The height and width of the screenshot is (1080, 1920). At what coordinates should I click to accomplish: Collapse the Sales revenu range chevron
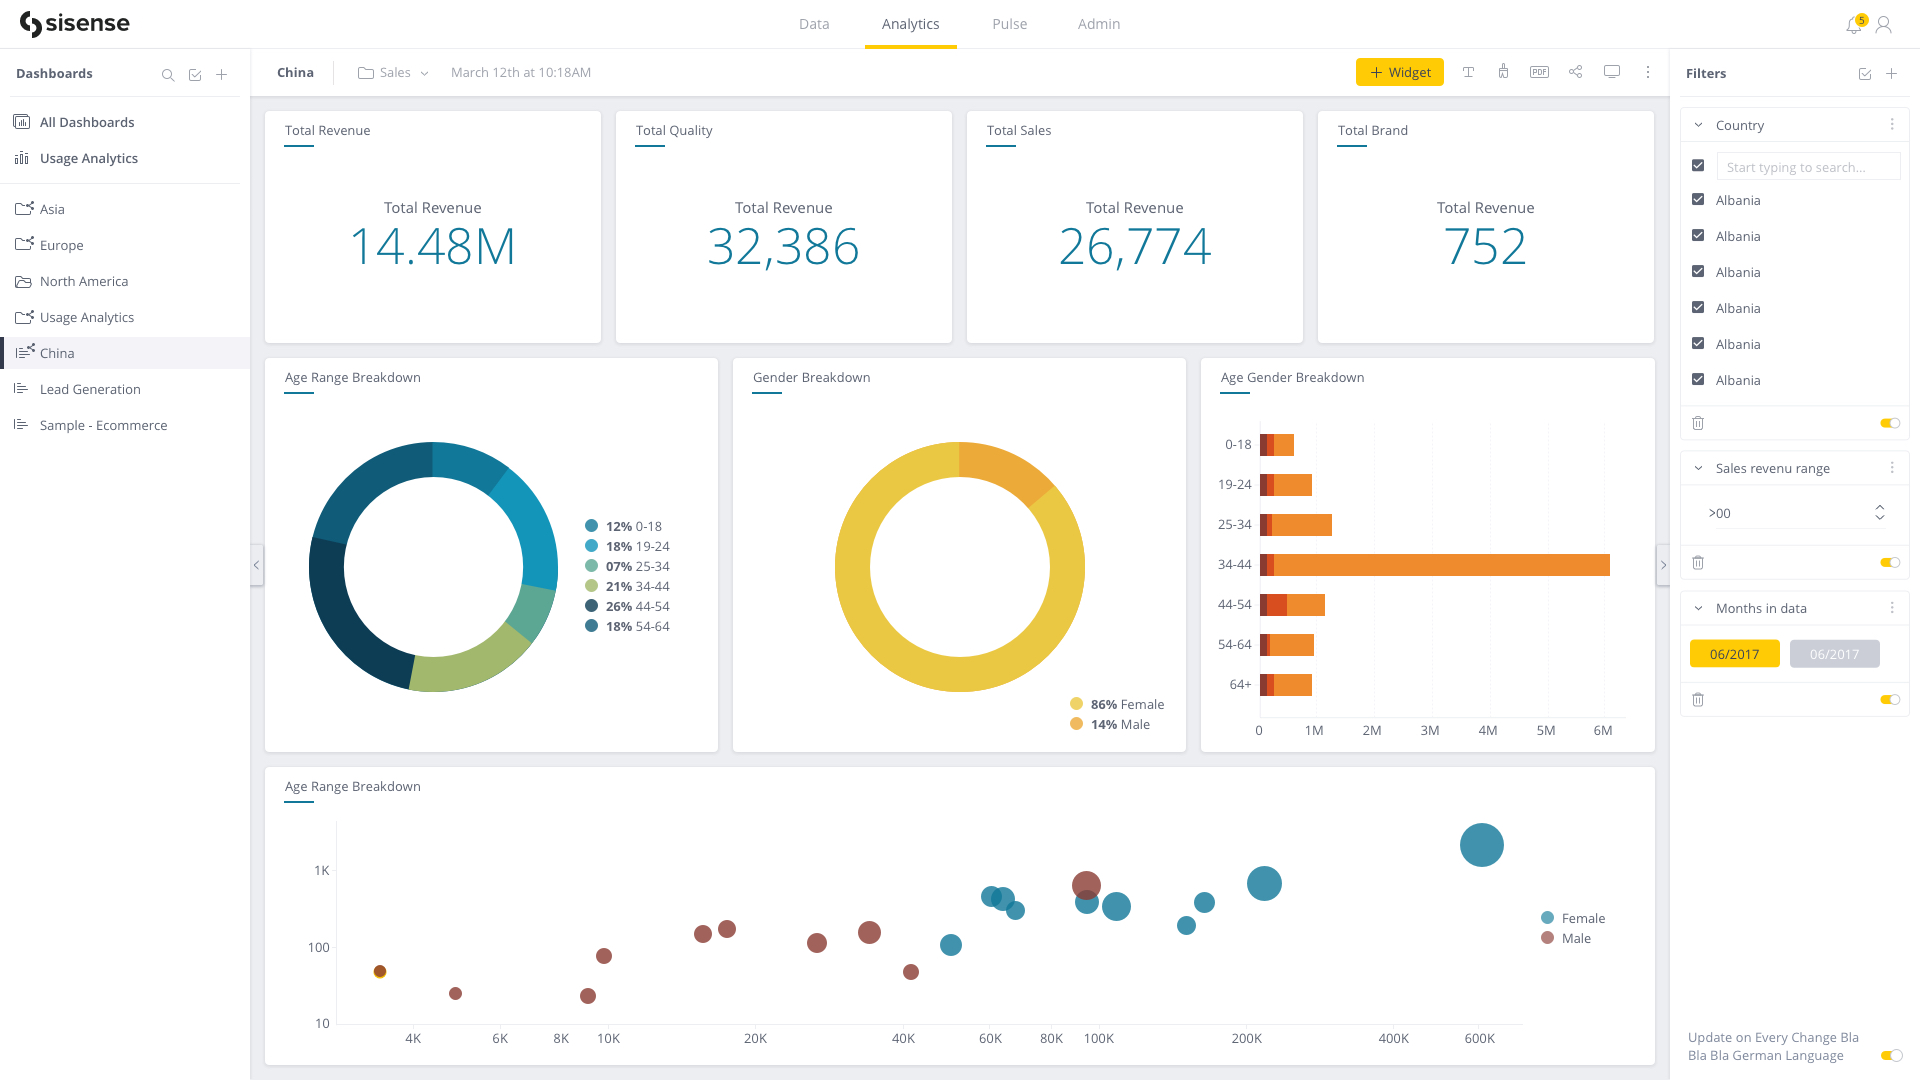pyautogui.click(x=1698, y=468)
